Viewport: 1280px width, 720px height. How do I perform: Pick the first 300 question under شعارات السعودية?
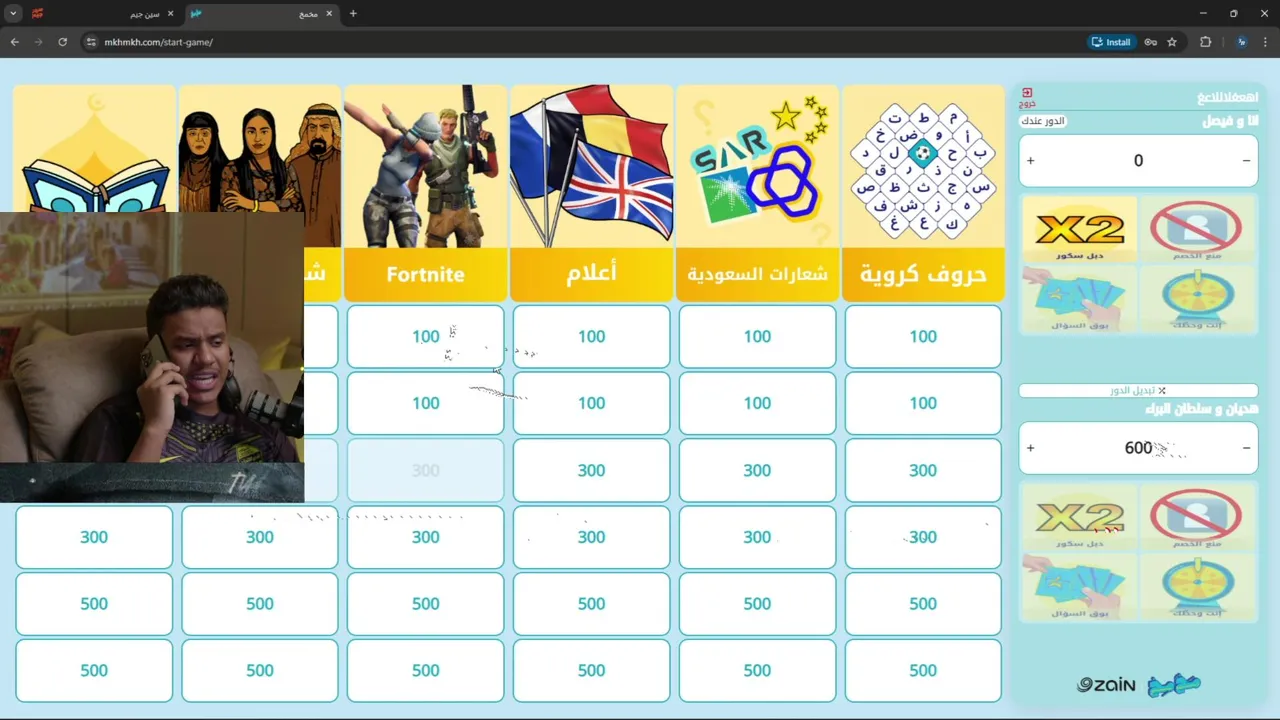(757, 470)
